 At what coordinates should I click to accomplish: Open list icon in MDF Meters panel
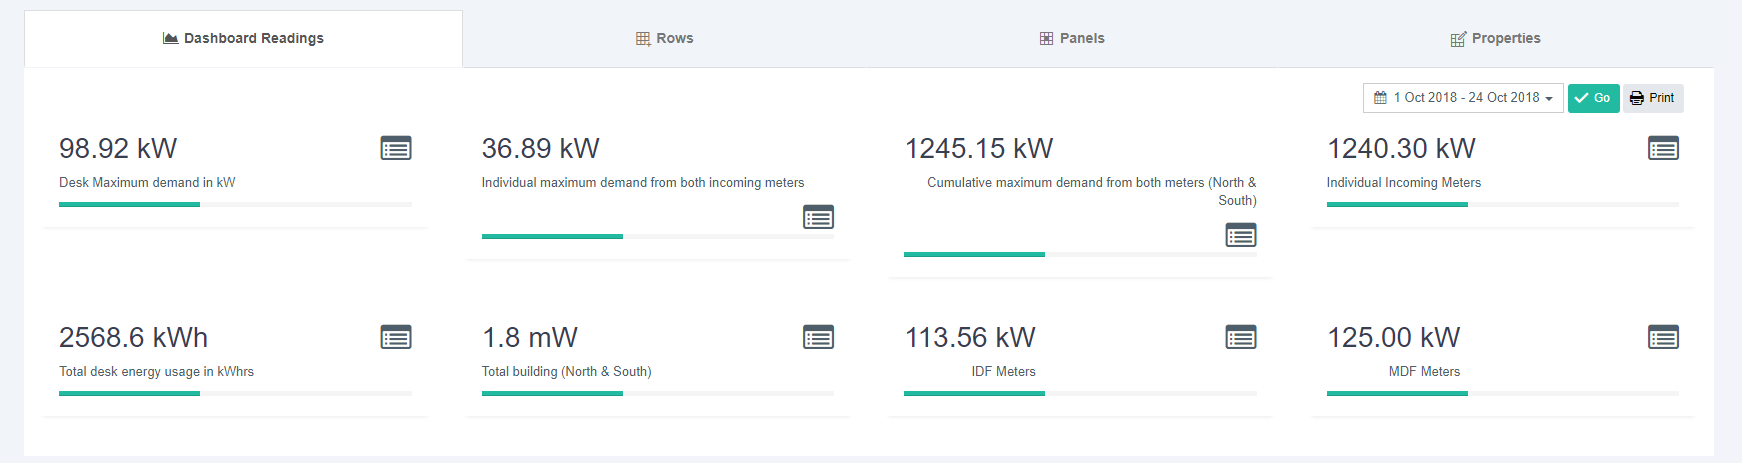(x=1663, y=337)
